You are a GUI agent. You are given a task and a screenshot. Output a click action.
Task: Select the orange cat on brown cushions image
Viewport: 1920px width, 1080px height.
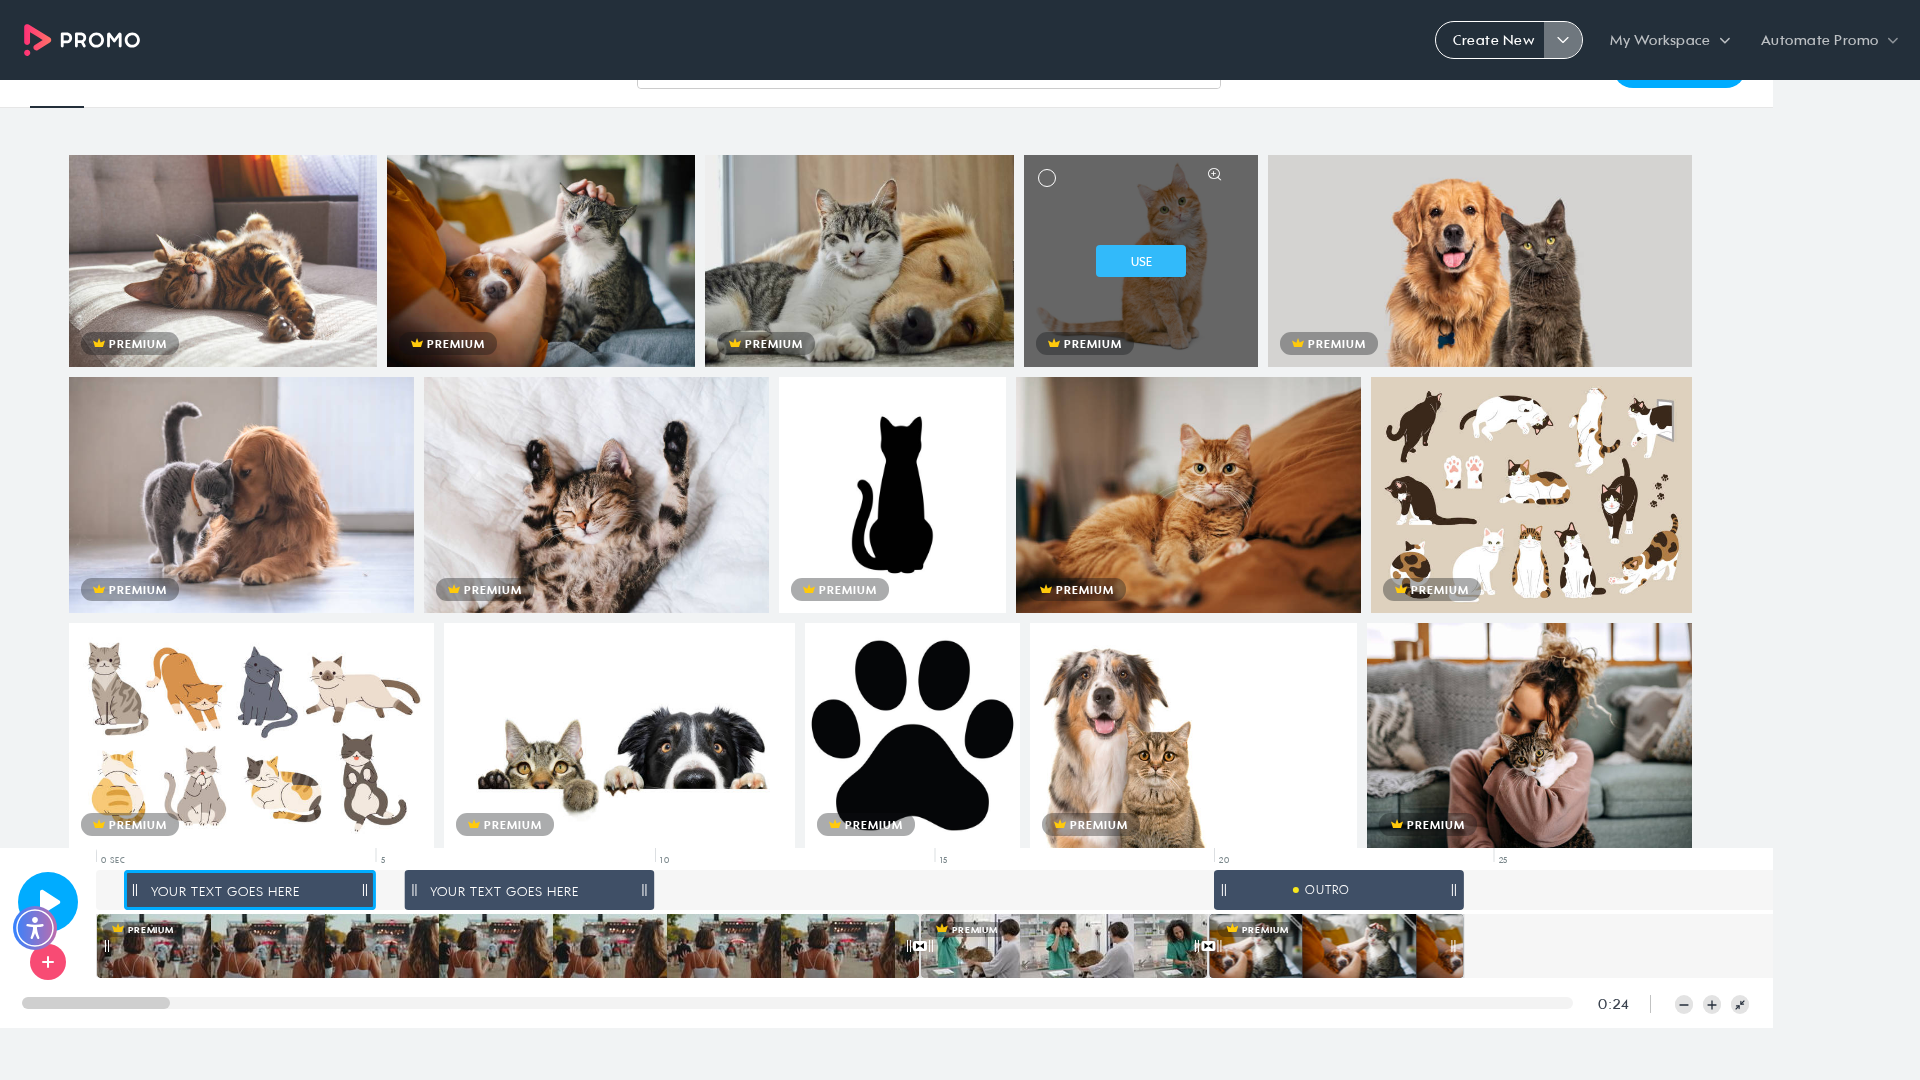(x=1188, y=495)
